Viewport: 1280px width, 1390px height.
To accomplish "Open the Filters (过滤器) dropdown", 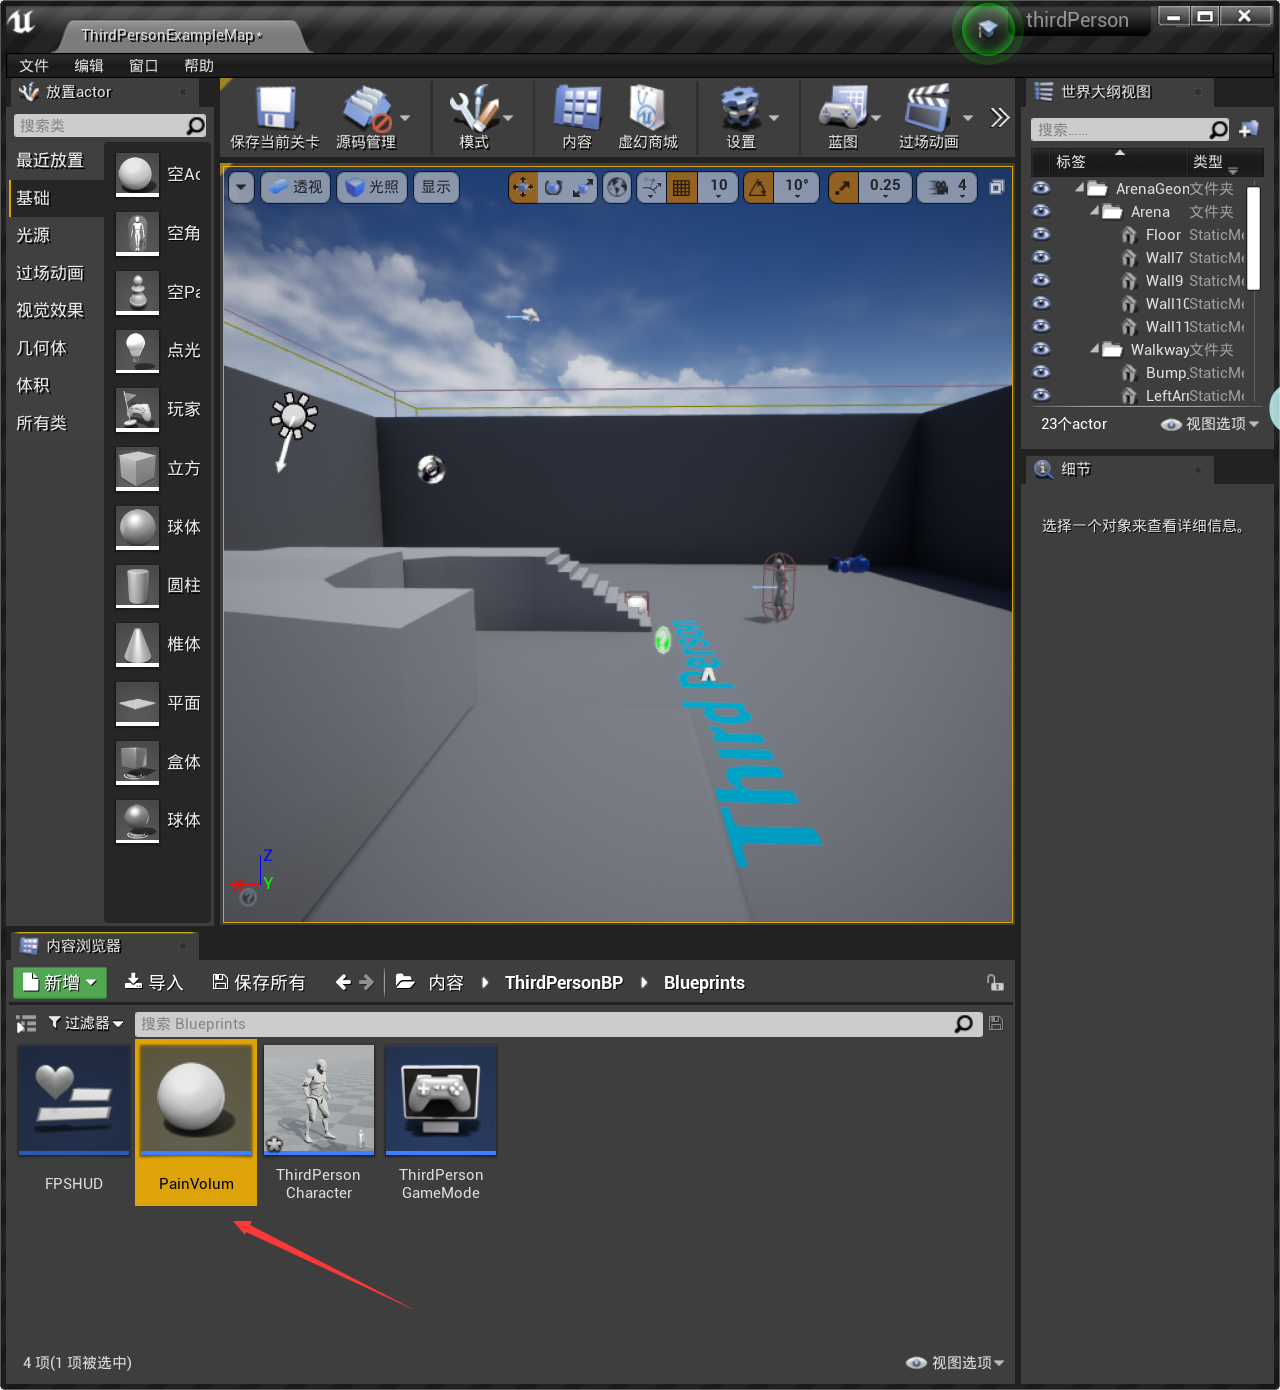I will [x=86, y=1023].
